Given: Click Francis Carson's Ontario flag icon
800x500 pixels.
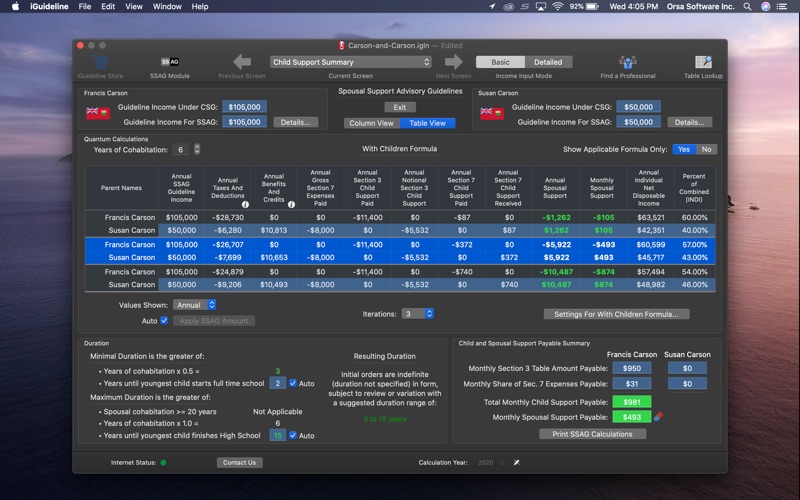Looking at the screenshot, I should [x=98, y=113].
